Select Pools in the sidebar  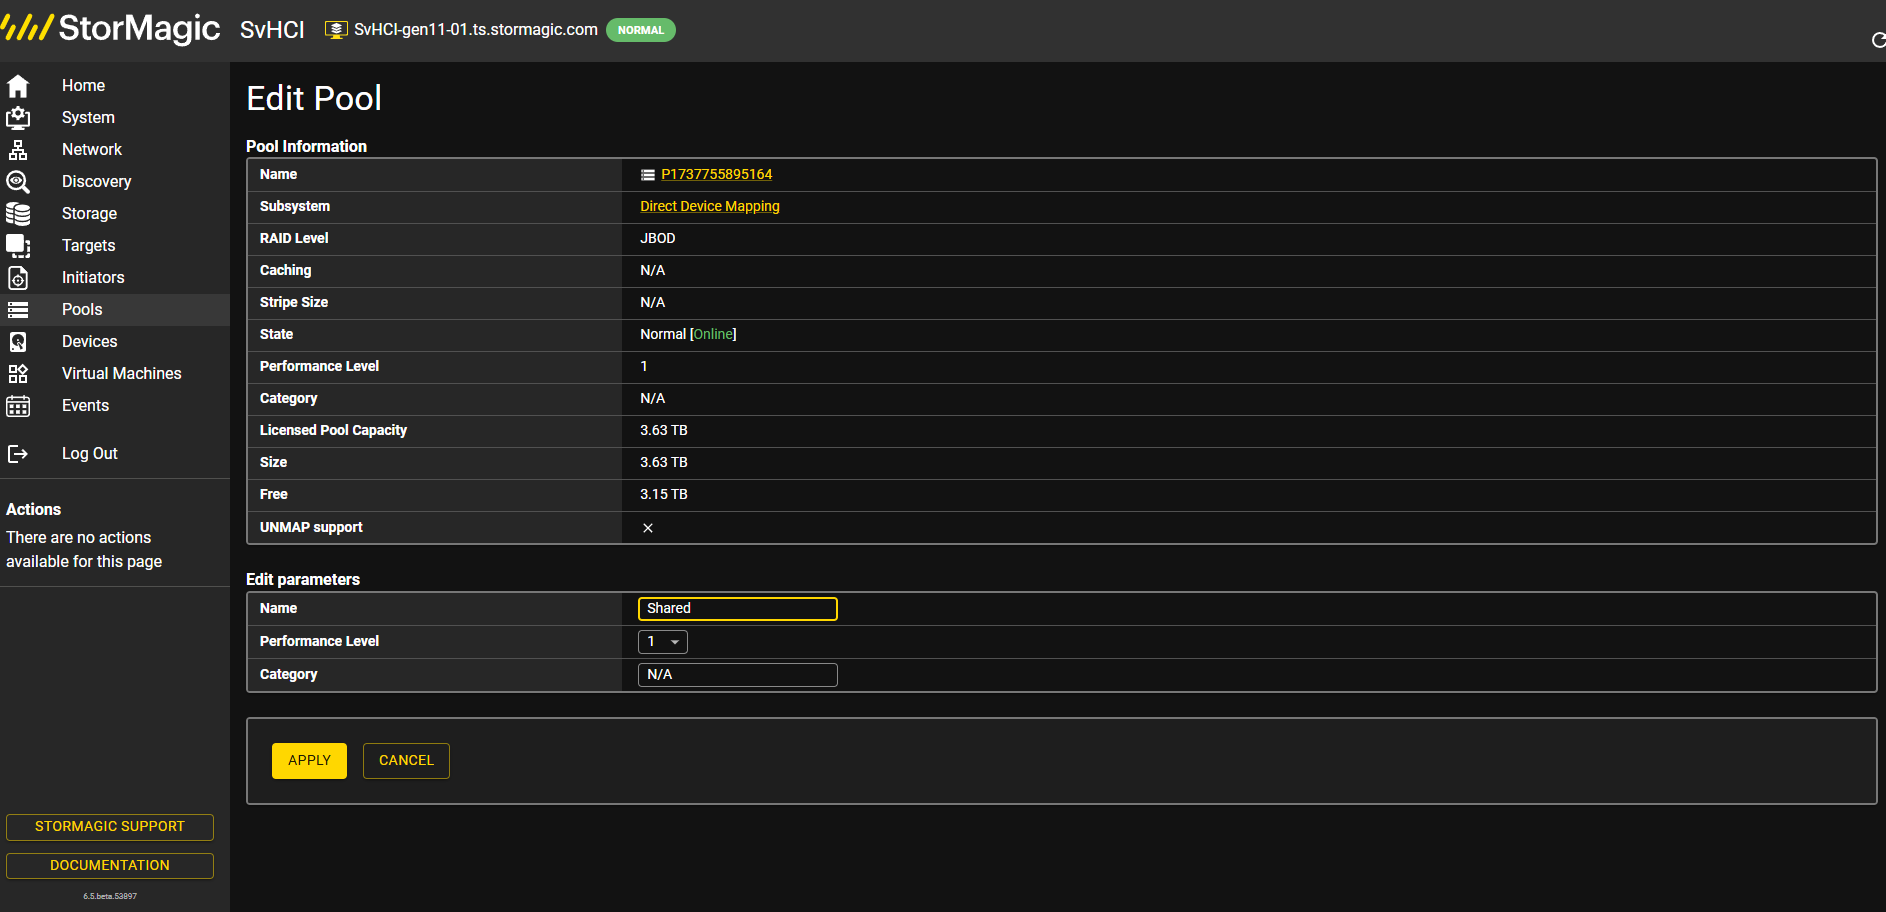coord(82,310)
